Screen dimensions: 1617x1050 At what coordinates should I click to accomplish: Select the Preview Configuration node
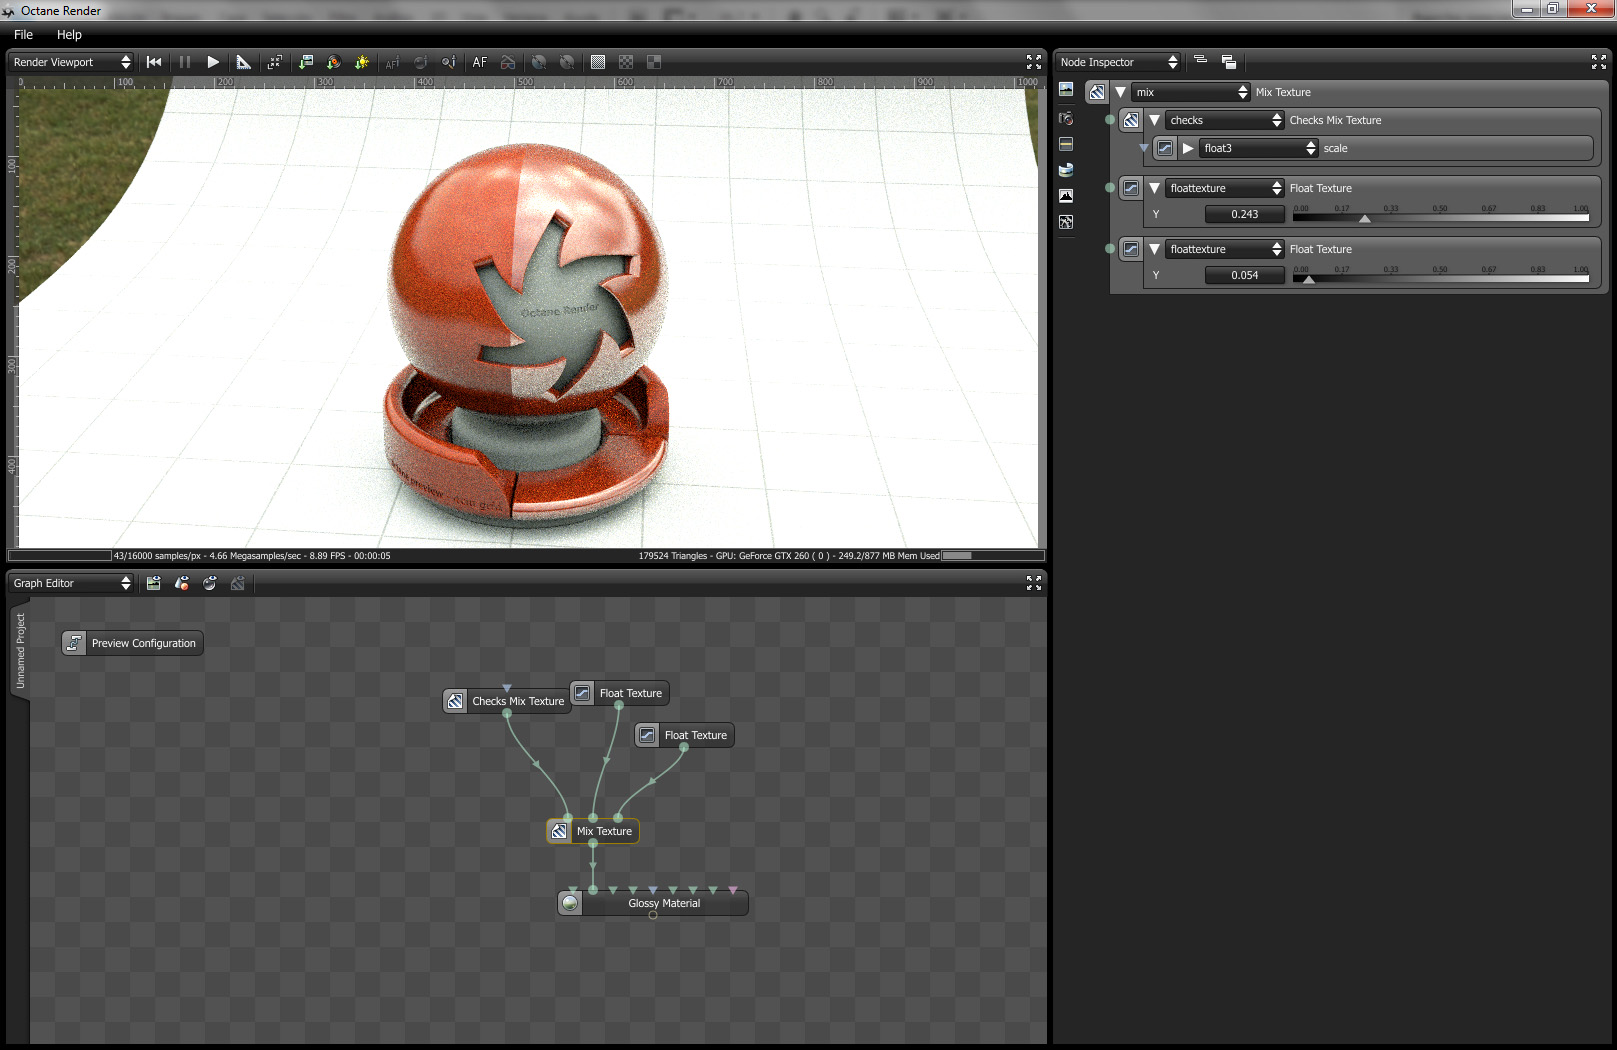[133, 643]
